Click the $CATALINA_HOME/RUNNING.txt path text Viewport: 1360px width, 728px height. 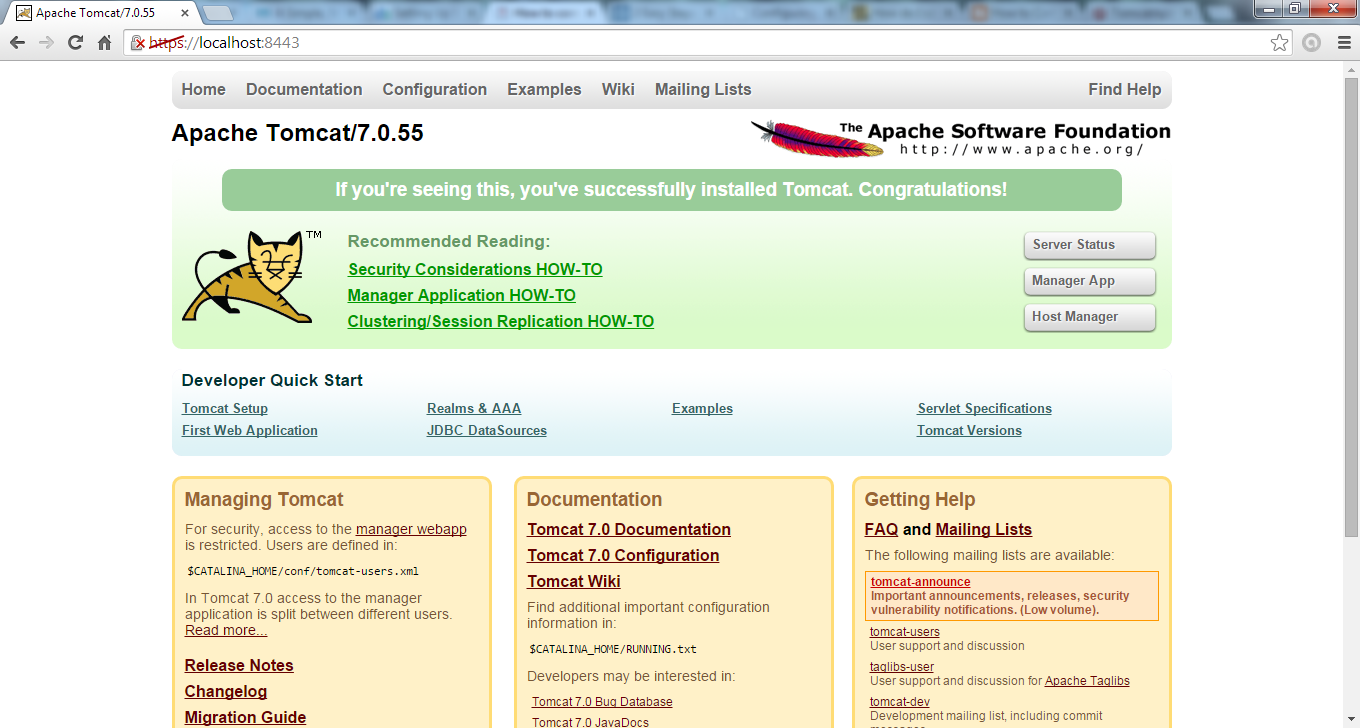[613, 649]
